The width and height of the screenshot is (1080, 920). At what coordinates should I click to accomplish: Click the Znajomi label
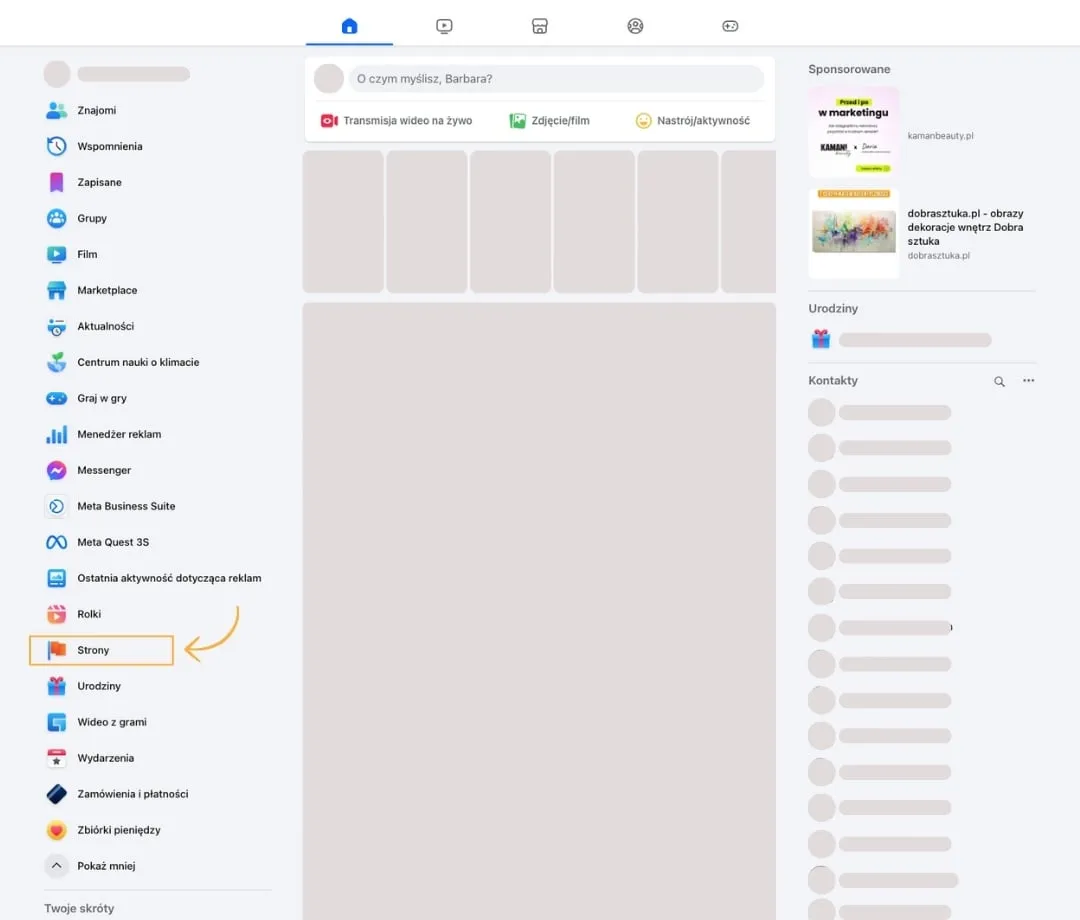pyautogui.click(x=96, y=110)
